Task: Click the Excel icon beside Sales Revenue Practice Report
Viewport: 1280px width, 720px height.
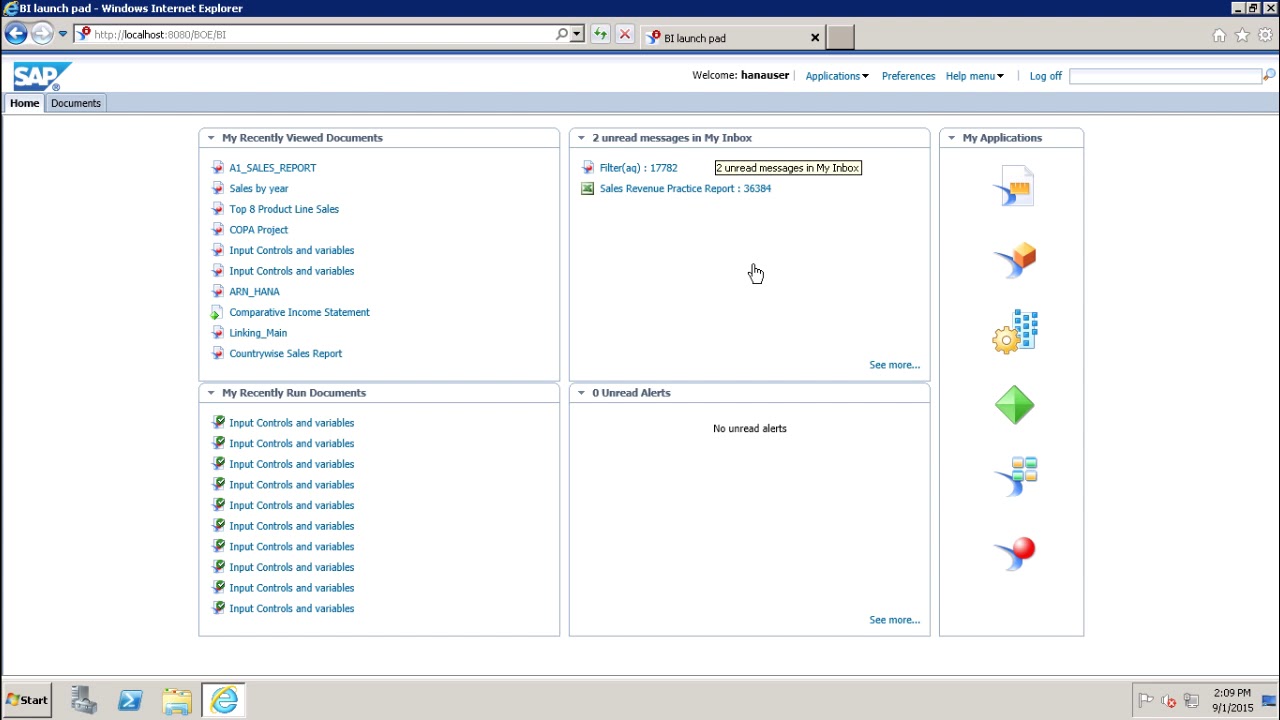Action: click(x=588, y=188)
